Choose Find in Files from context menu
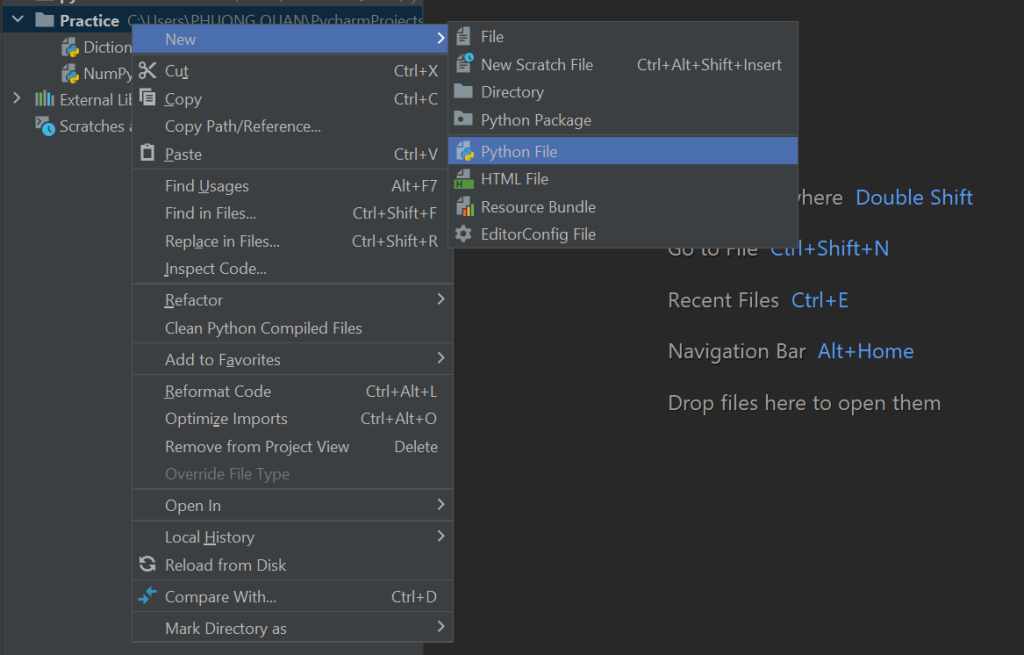 210,213
